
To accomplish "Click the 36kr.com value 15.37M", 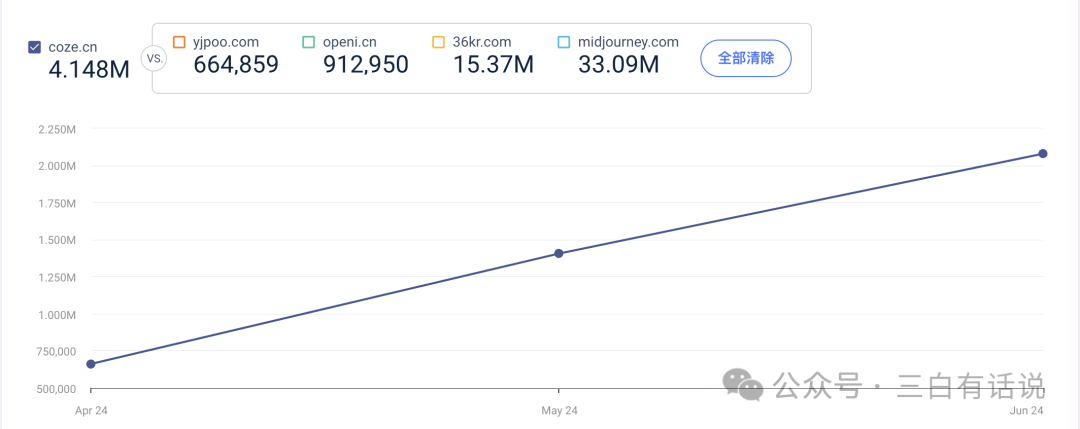I will [x=493, y=65].
